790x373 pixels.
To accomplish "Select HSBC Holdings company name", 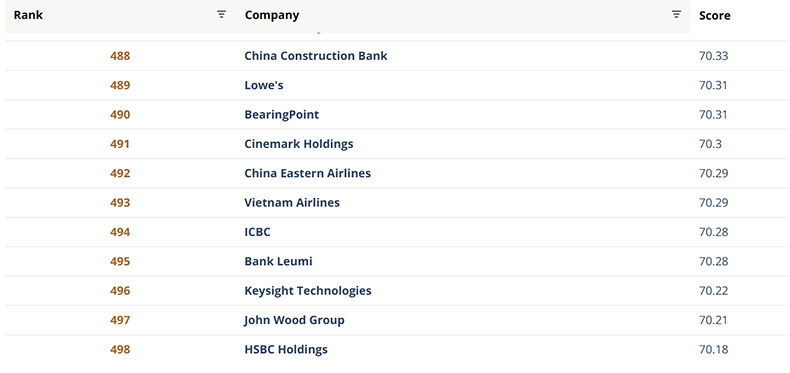I will click(x=286, y=349).
